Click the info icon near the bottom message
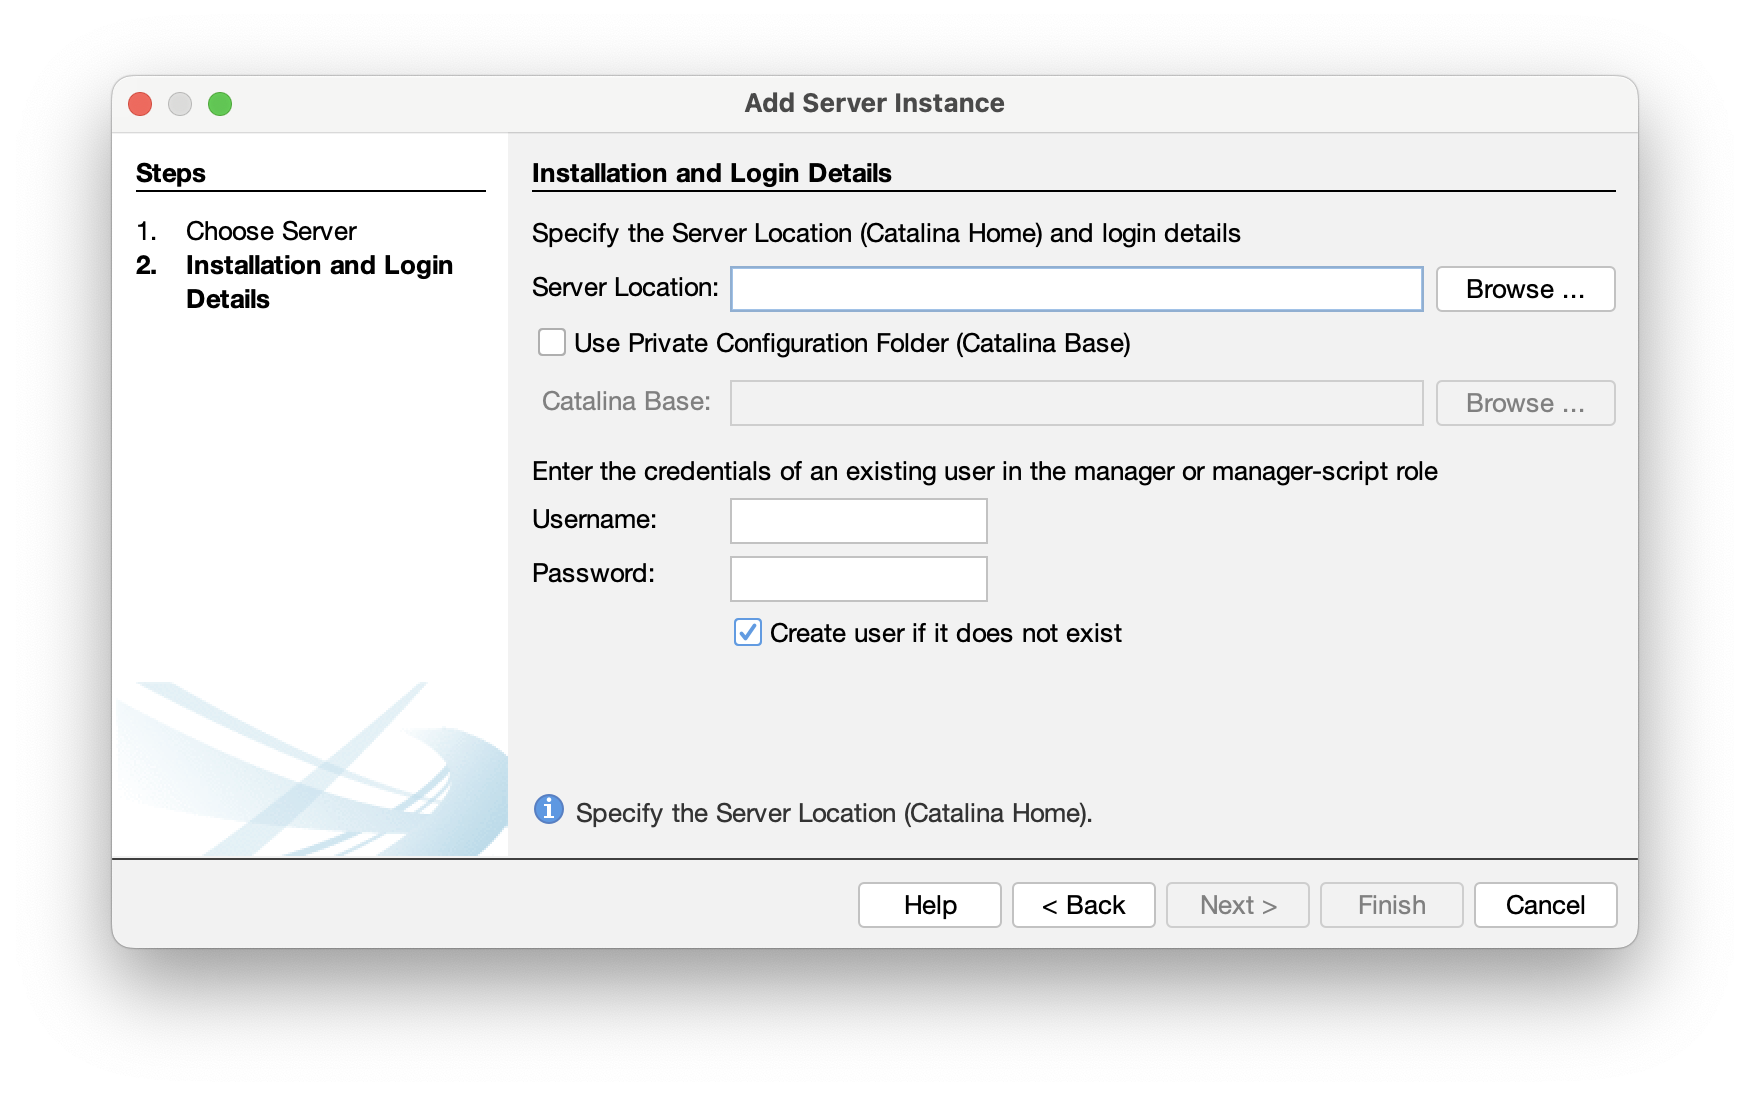The width and height of the screenshot is (1750, 1096). pyautogui.click(x=547, y=810)
